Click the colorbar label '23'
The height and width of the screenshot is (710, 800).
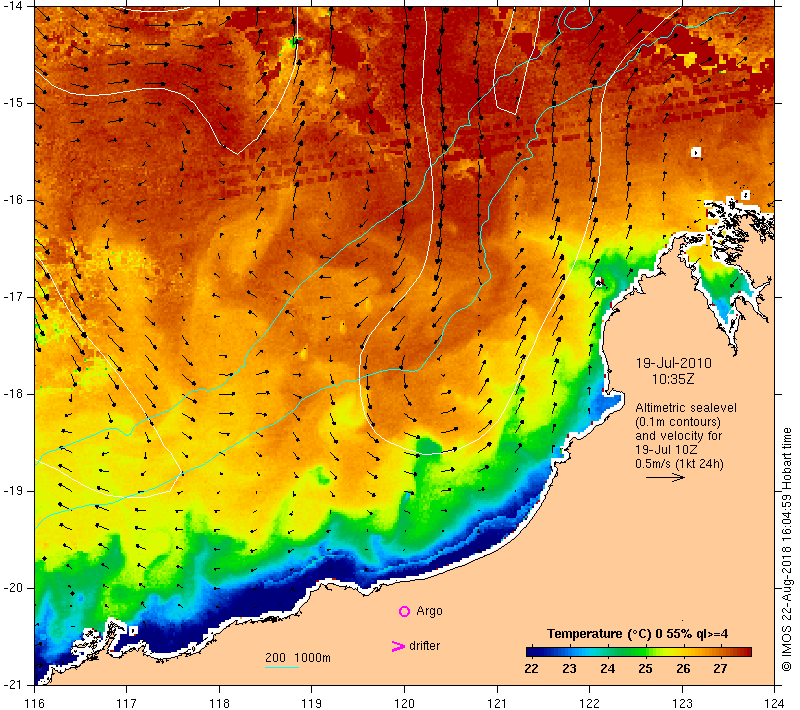(x=569, y=669)
